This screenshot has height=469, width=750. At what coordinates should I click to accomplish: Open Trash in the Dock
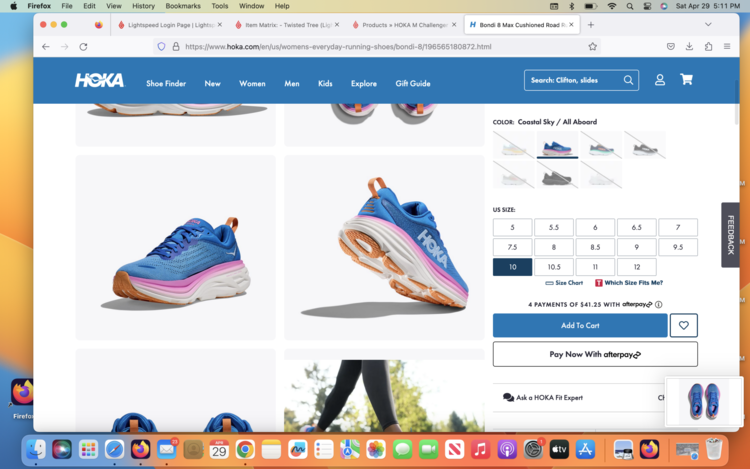point(714,449)
